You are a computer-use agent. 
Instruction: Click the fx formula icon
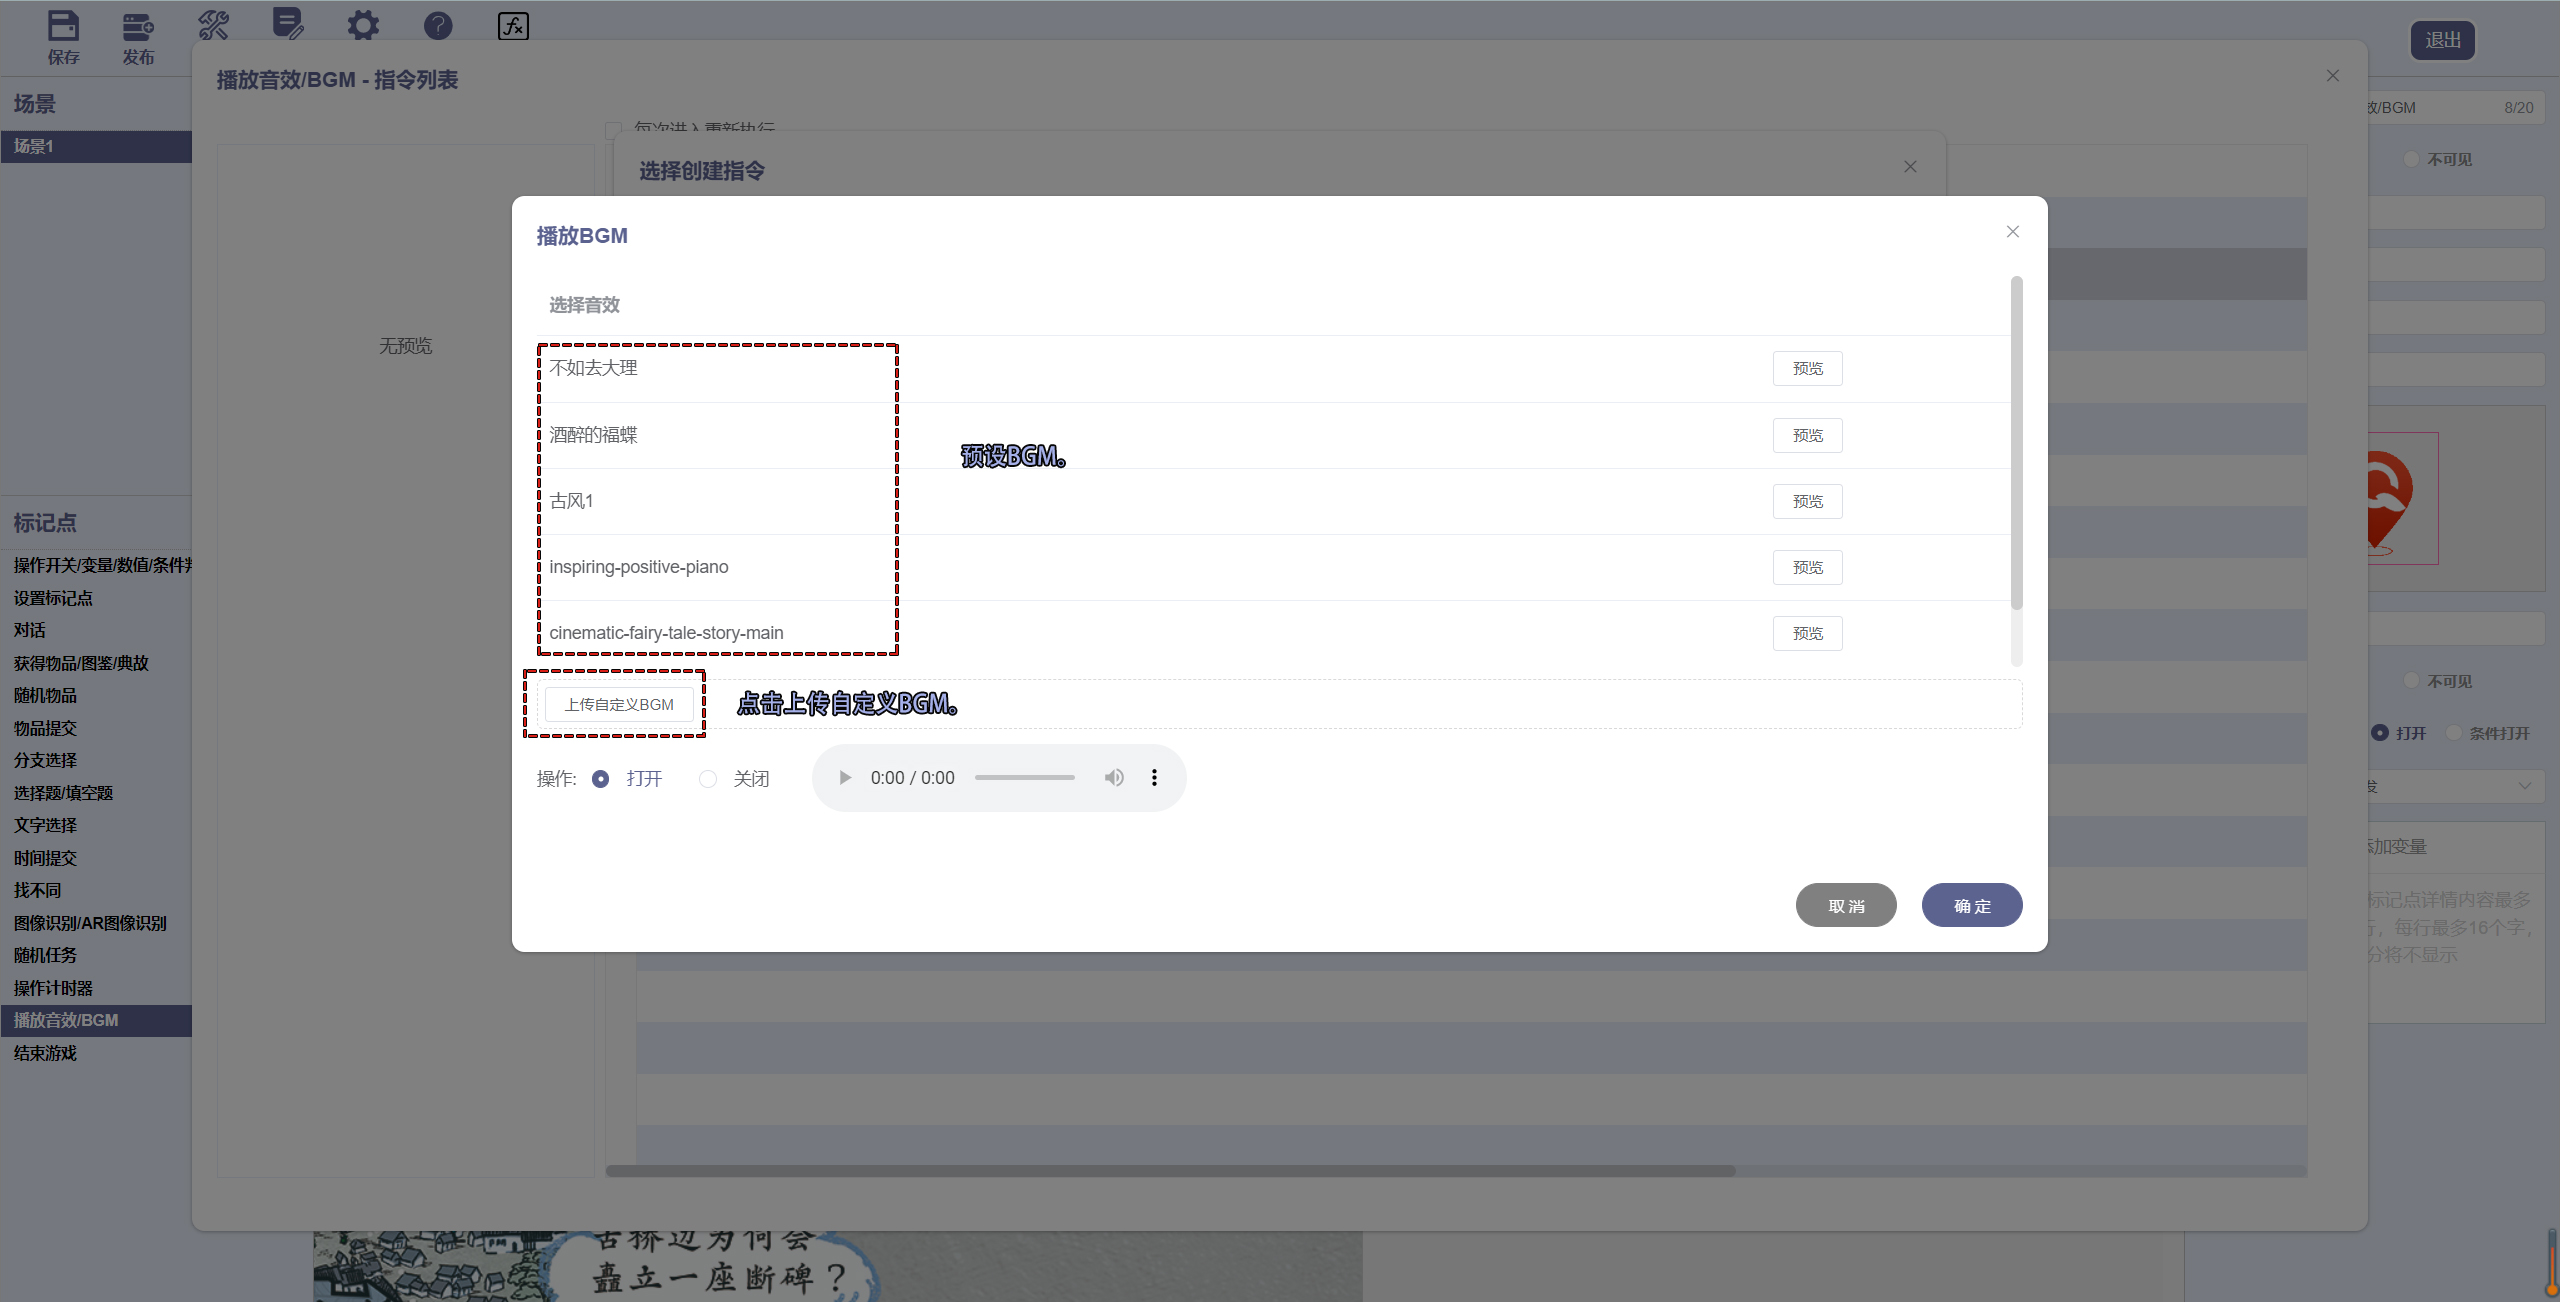513,26
